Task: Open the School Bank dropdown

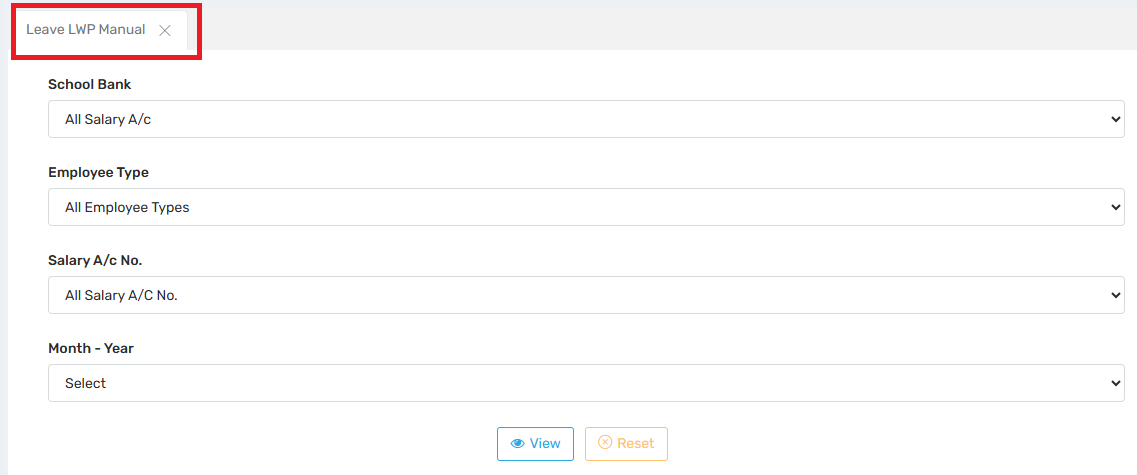Action: tap(586, 119)
